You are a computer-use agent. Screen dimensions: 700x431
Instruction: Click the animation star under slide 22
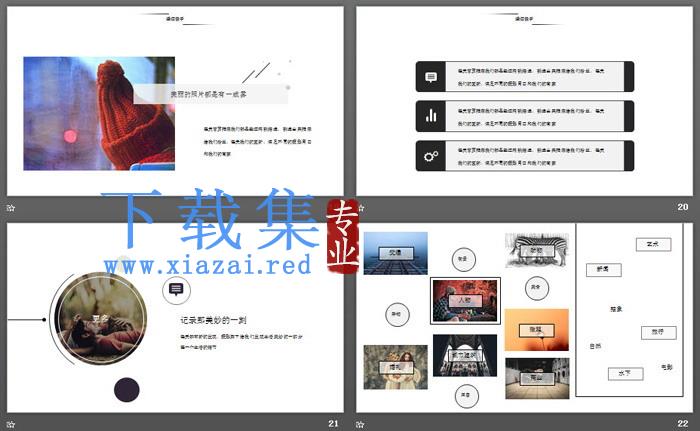[360, 424]
